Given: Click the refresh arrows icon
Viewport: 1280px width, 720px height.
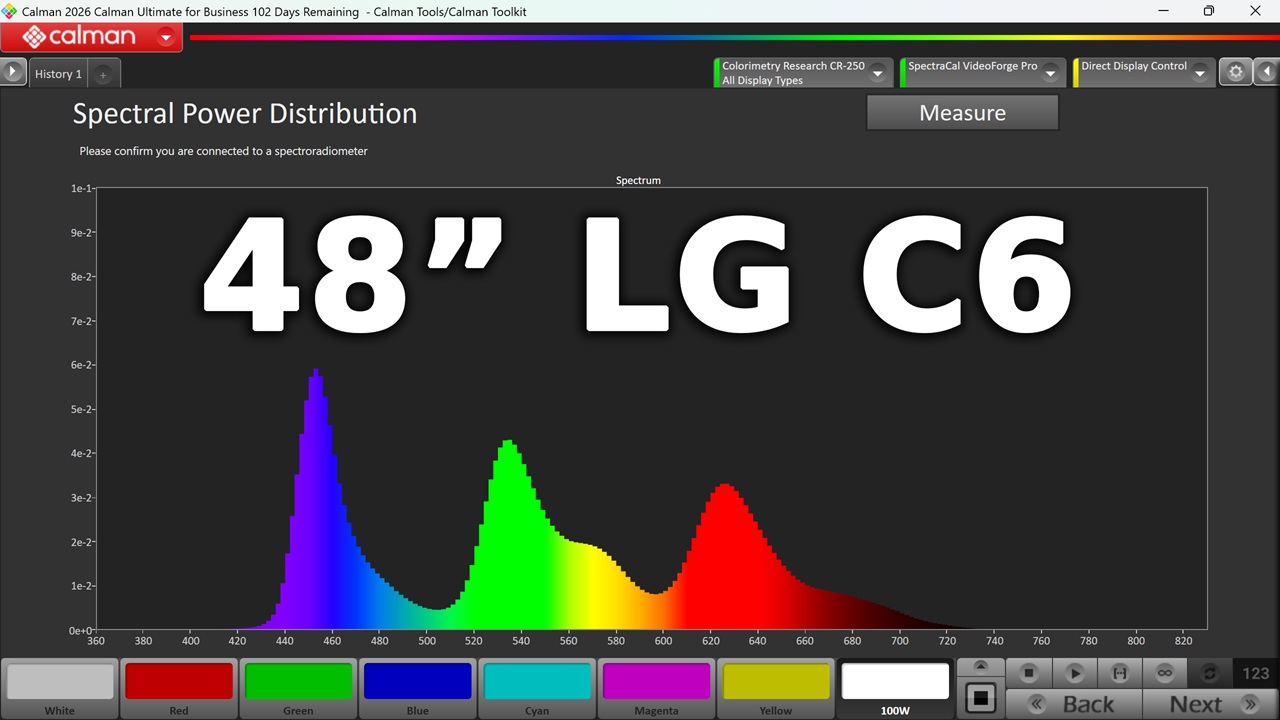Looking at the screenshot, I should pyautogui.click(x=1210, y=673).
